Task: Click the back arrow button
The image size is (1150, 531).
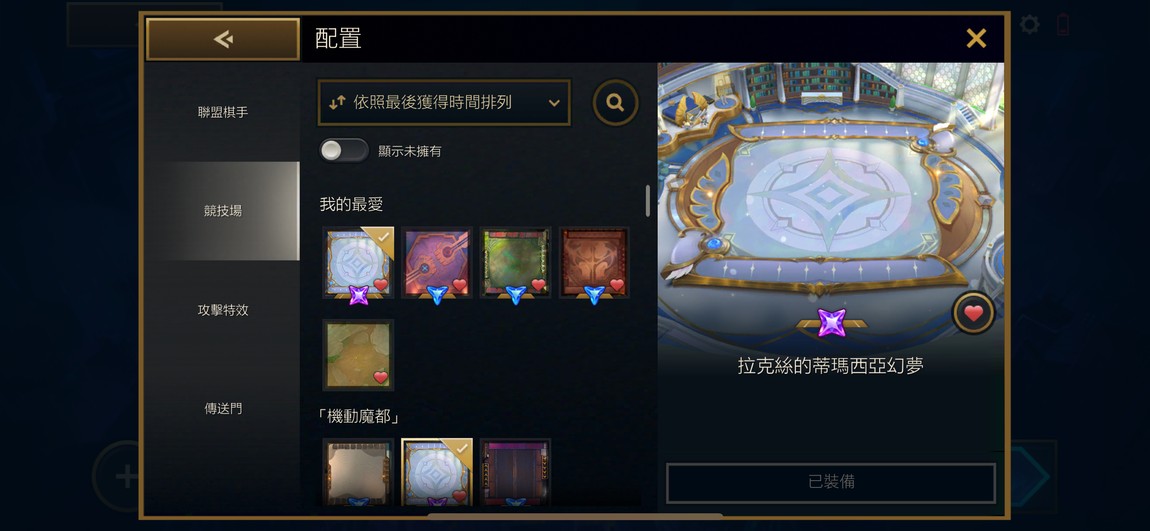Action: click(223, 39)
